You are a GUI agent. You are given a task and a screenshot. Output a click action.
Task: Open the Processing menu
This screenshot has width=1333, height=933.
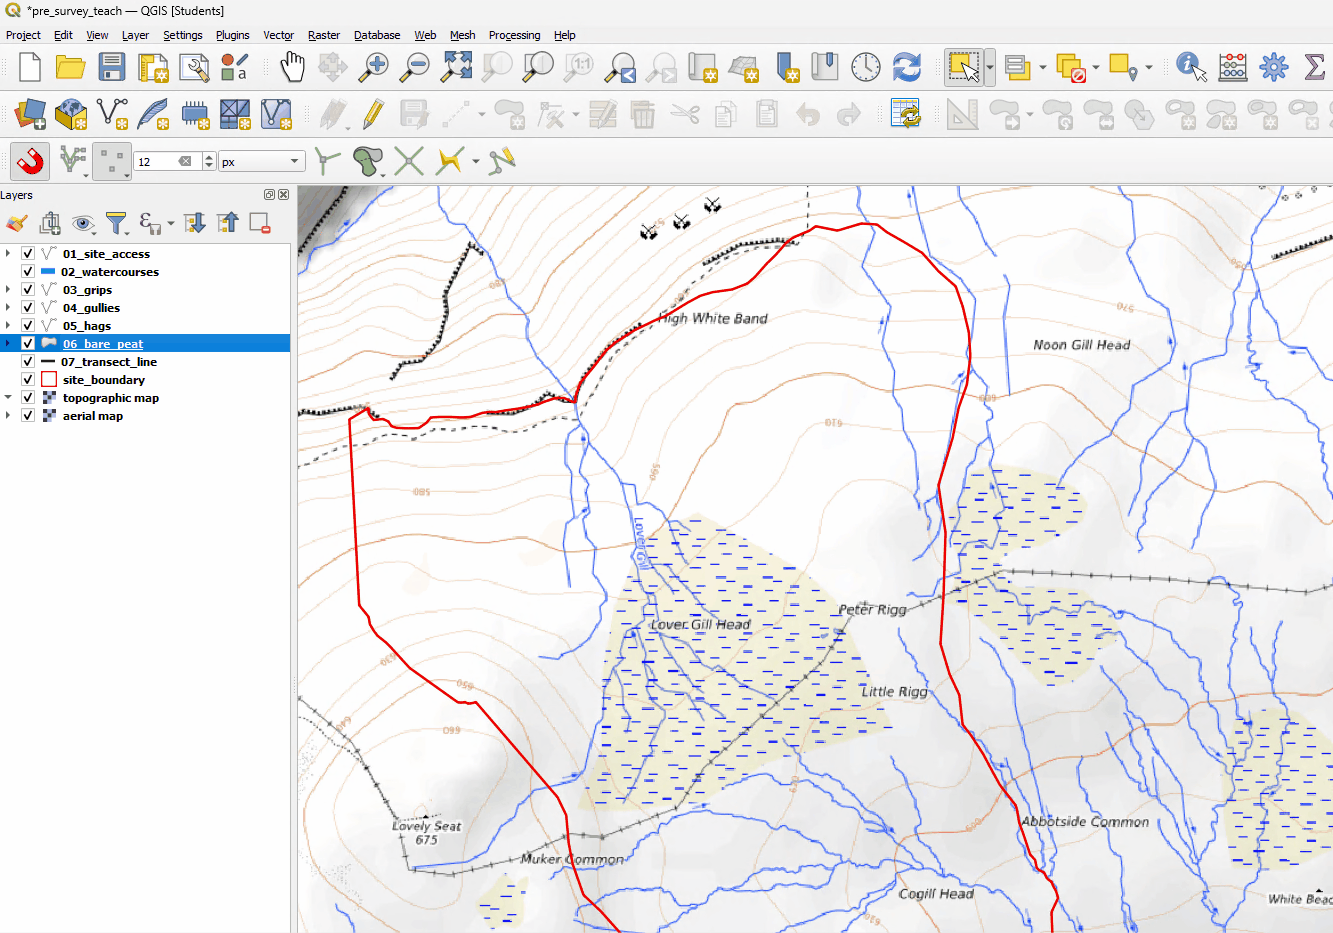(514, 35)
